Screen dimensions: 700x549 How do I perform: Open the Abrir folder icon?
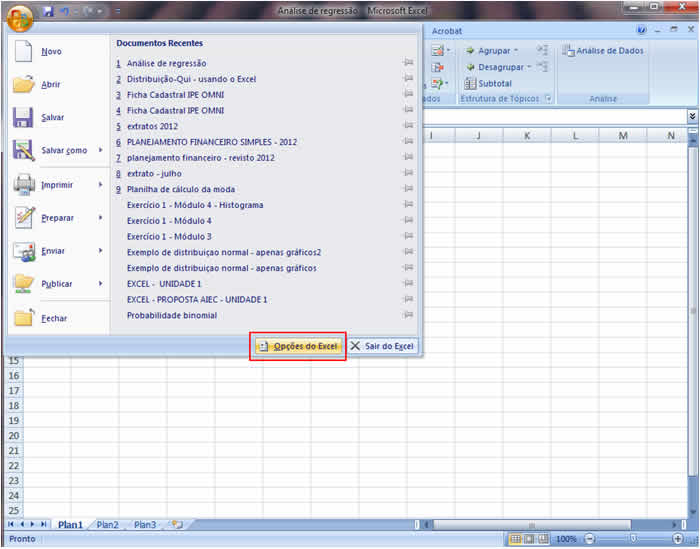click(24, 85)
